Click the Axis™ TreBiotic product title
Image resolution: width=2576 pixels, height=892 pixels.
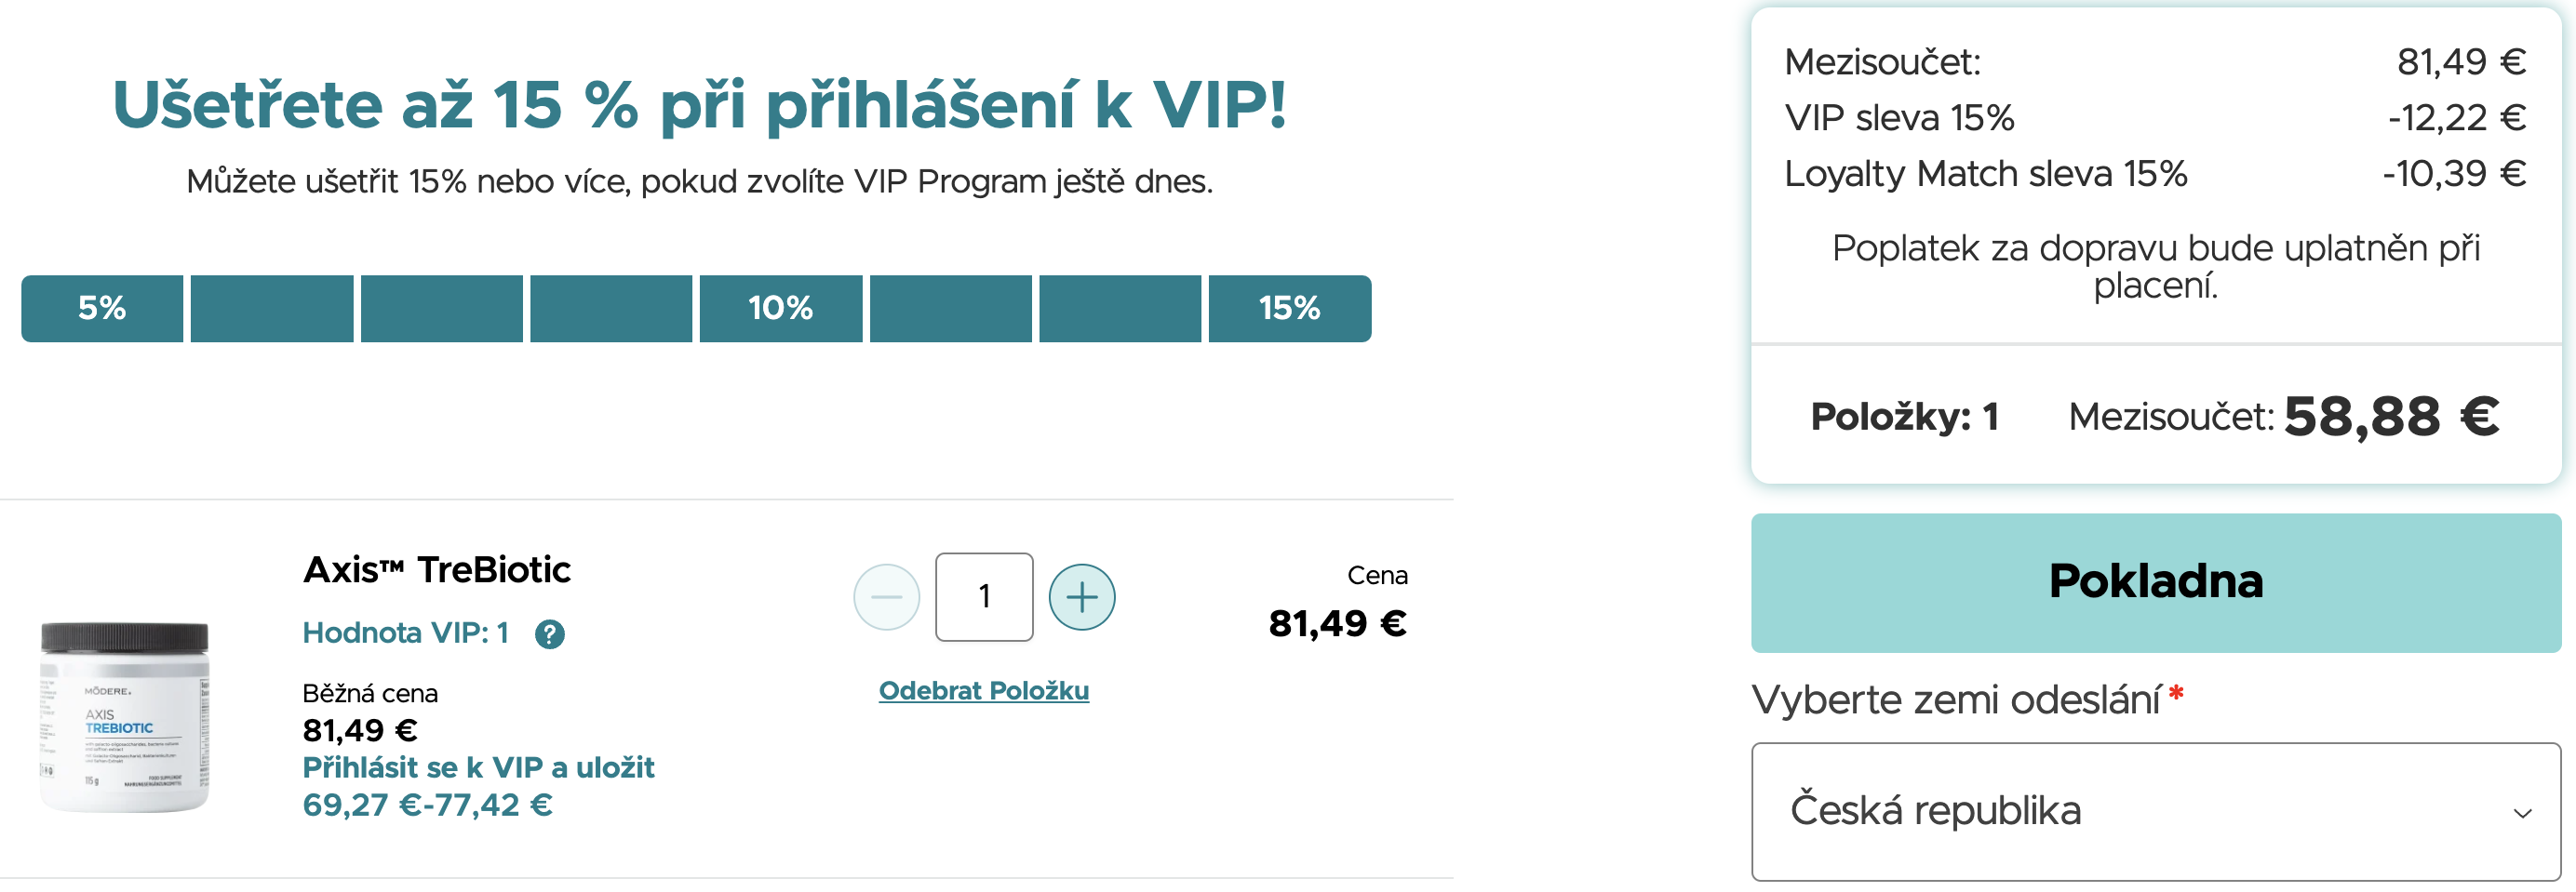pyautogui.click(x=436, y=570)
